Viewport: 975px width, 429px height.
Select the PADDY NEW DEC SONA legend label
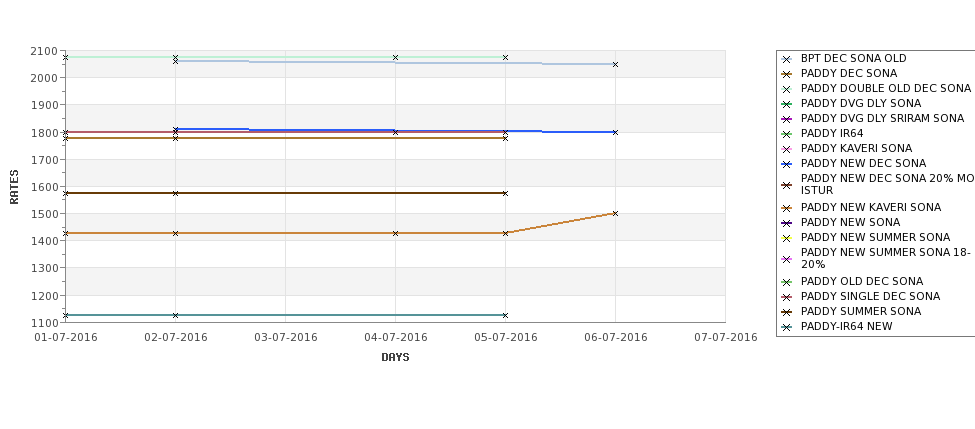(863, 163)
